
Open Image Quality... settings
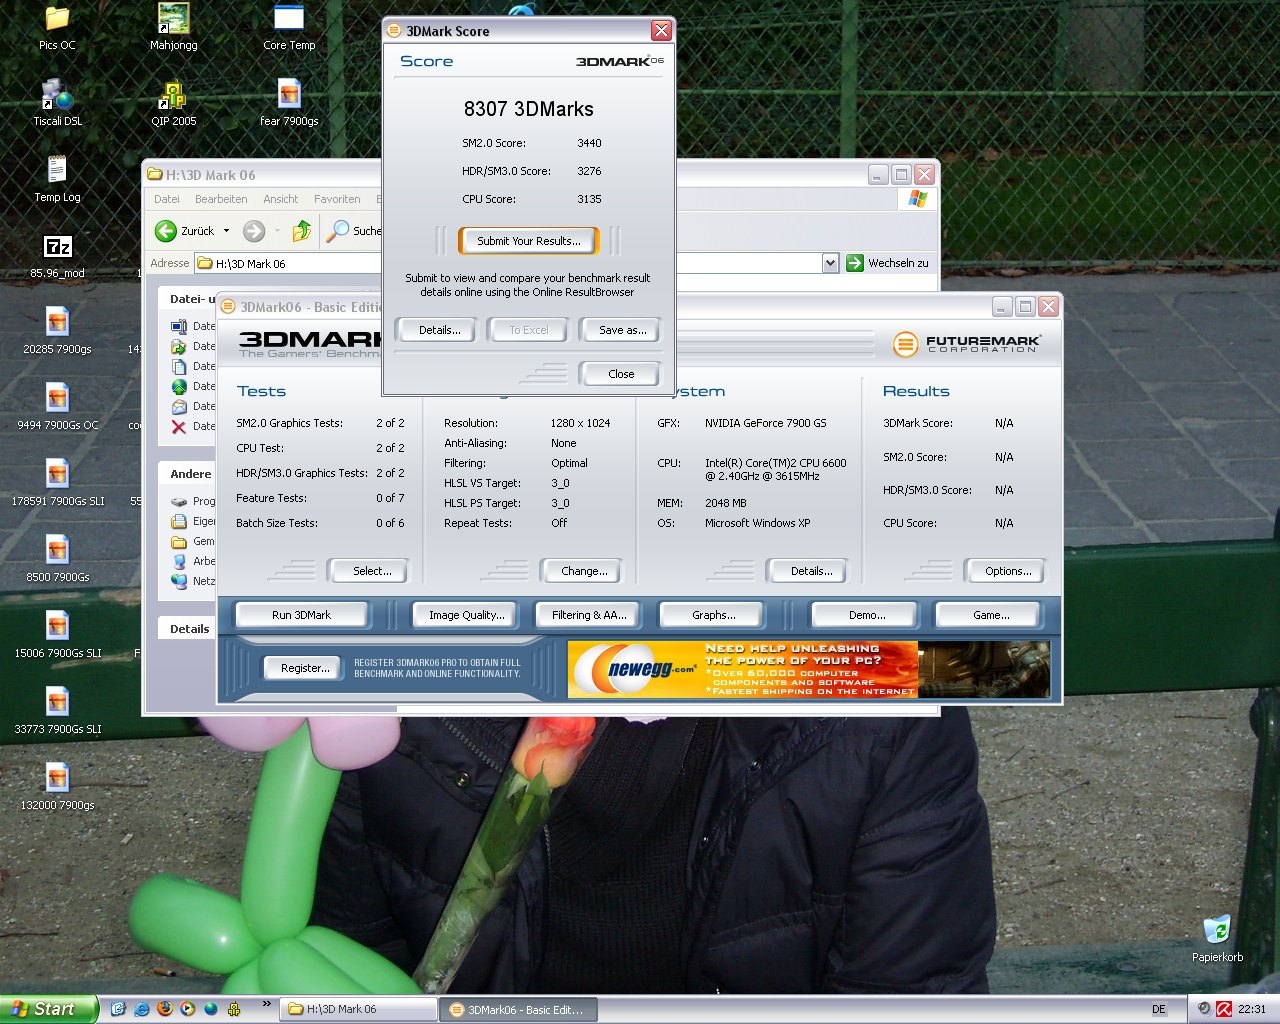466,615
